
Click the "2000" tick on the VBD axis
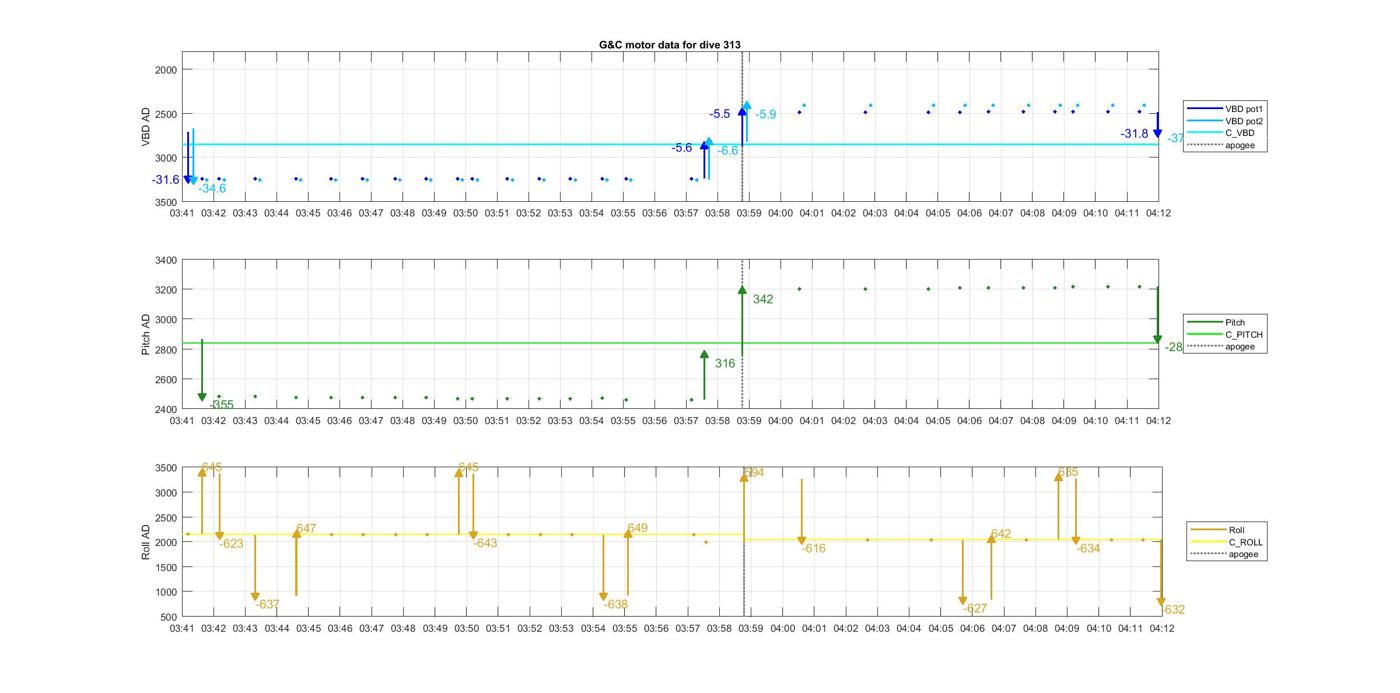click(165, 70)
